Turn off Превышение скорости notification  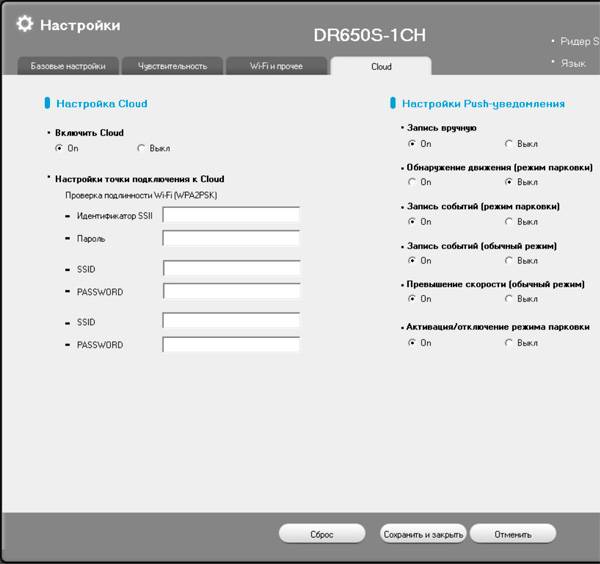(x=509, y=299)
